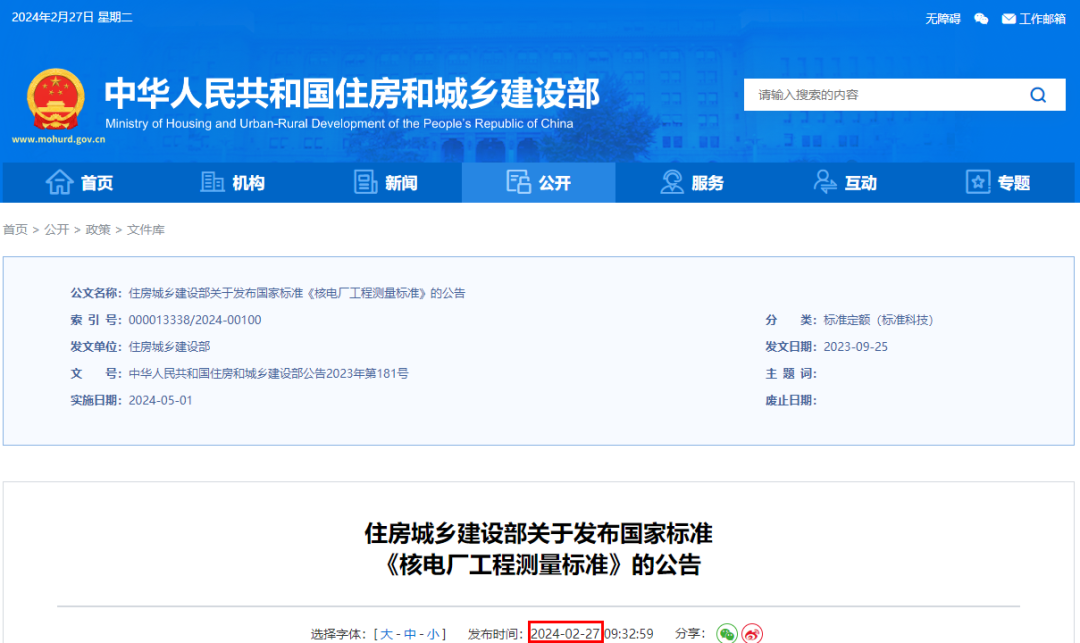The width and height of the screenshot is (1080, 643).
Task: Click the WeChat icon in top bar
Action: coord(982,17)
